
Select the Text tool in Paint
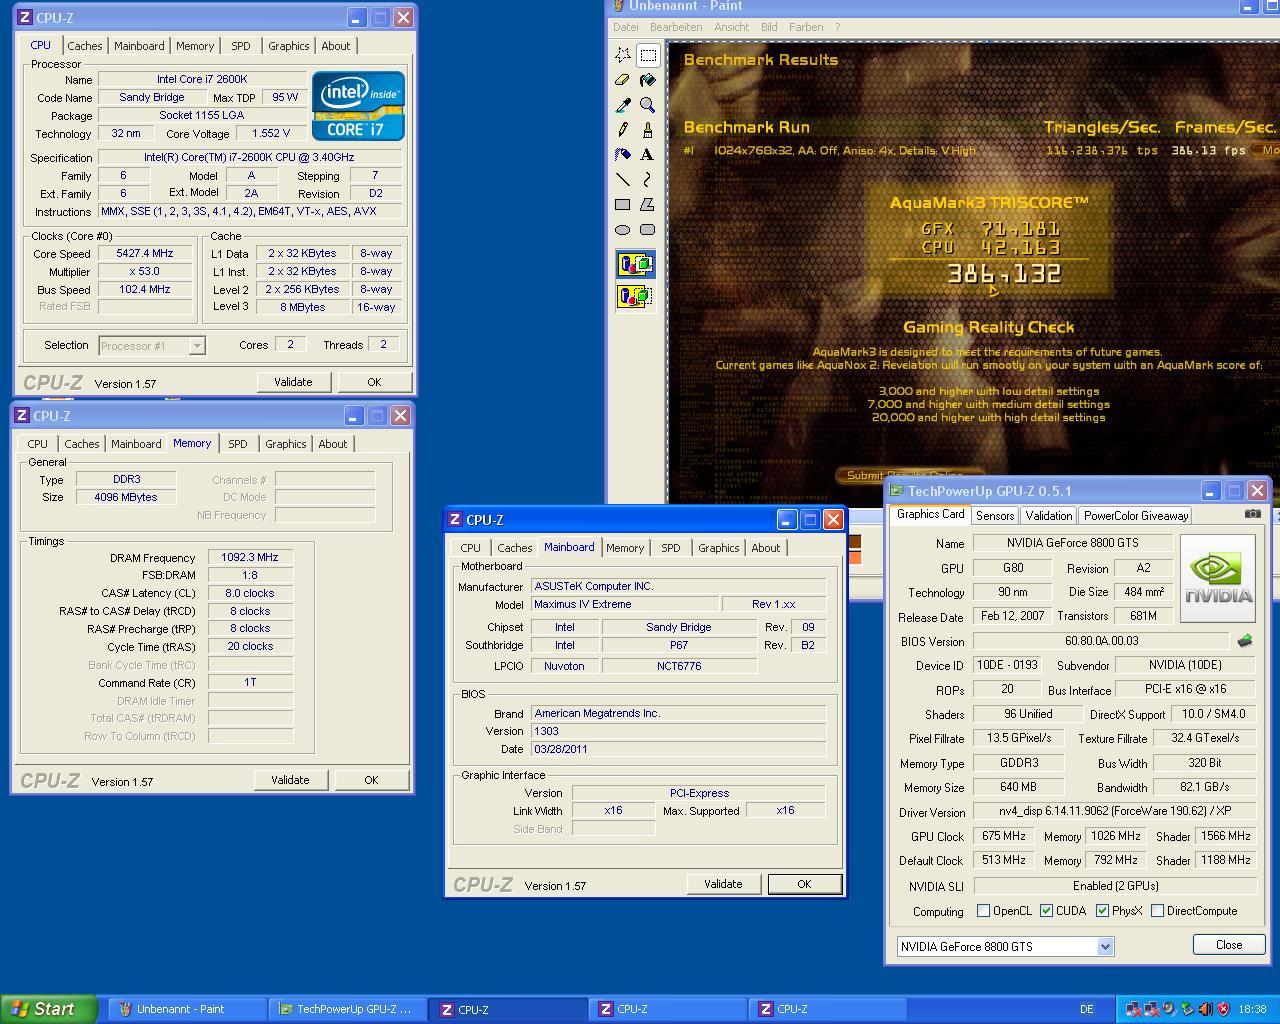click(x=648, y=155)
